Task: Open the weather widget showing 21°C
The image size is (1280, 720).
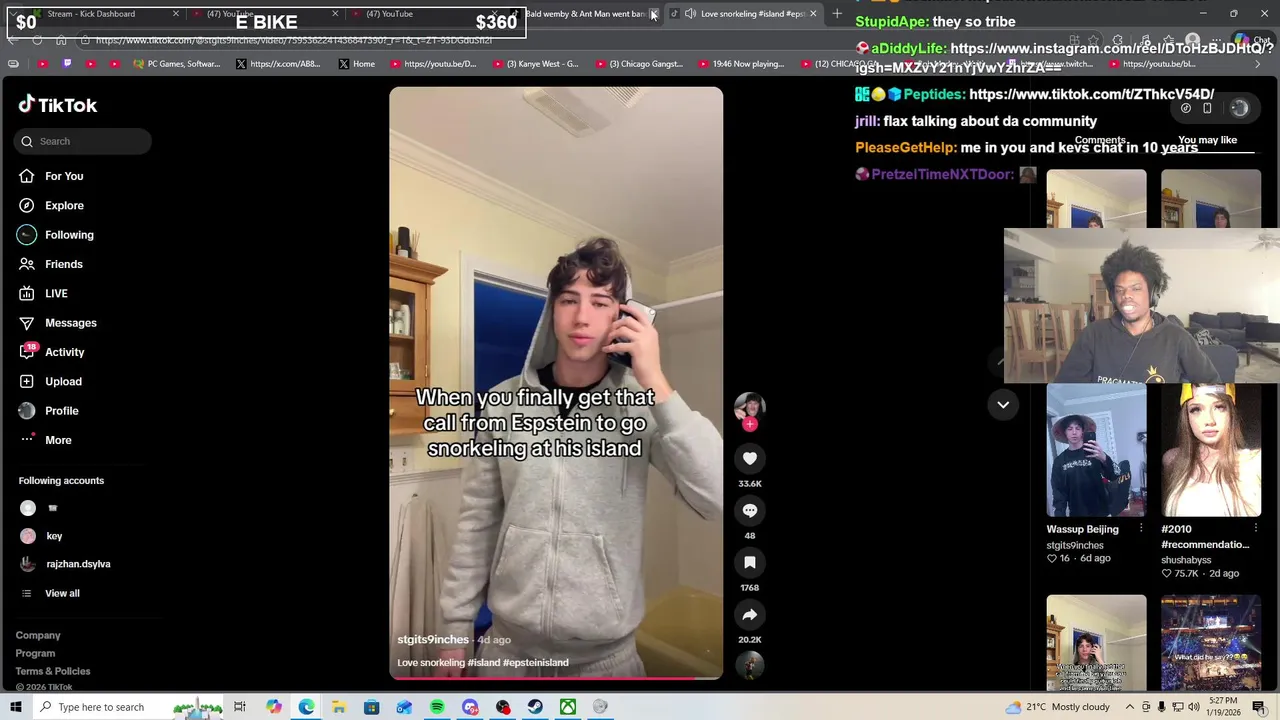Action: click(x=1059, y=707)
